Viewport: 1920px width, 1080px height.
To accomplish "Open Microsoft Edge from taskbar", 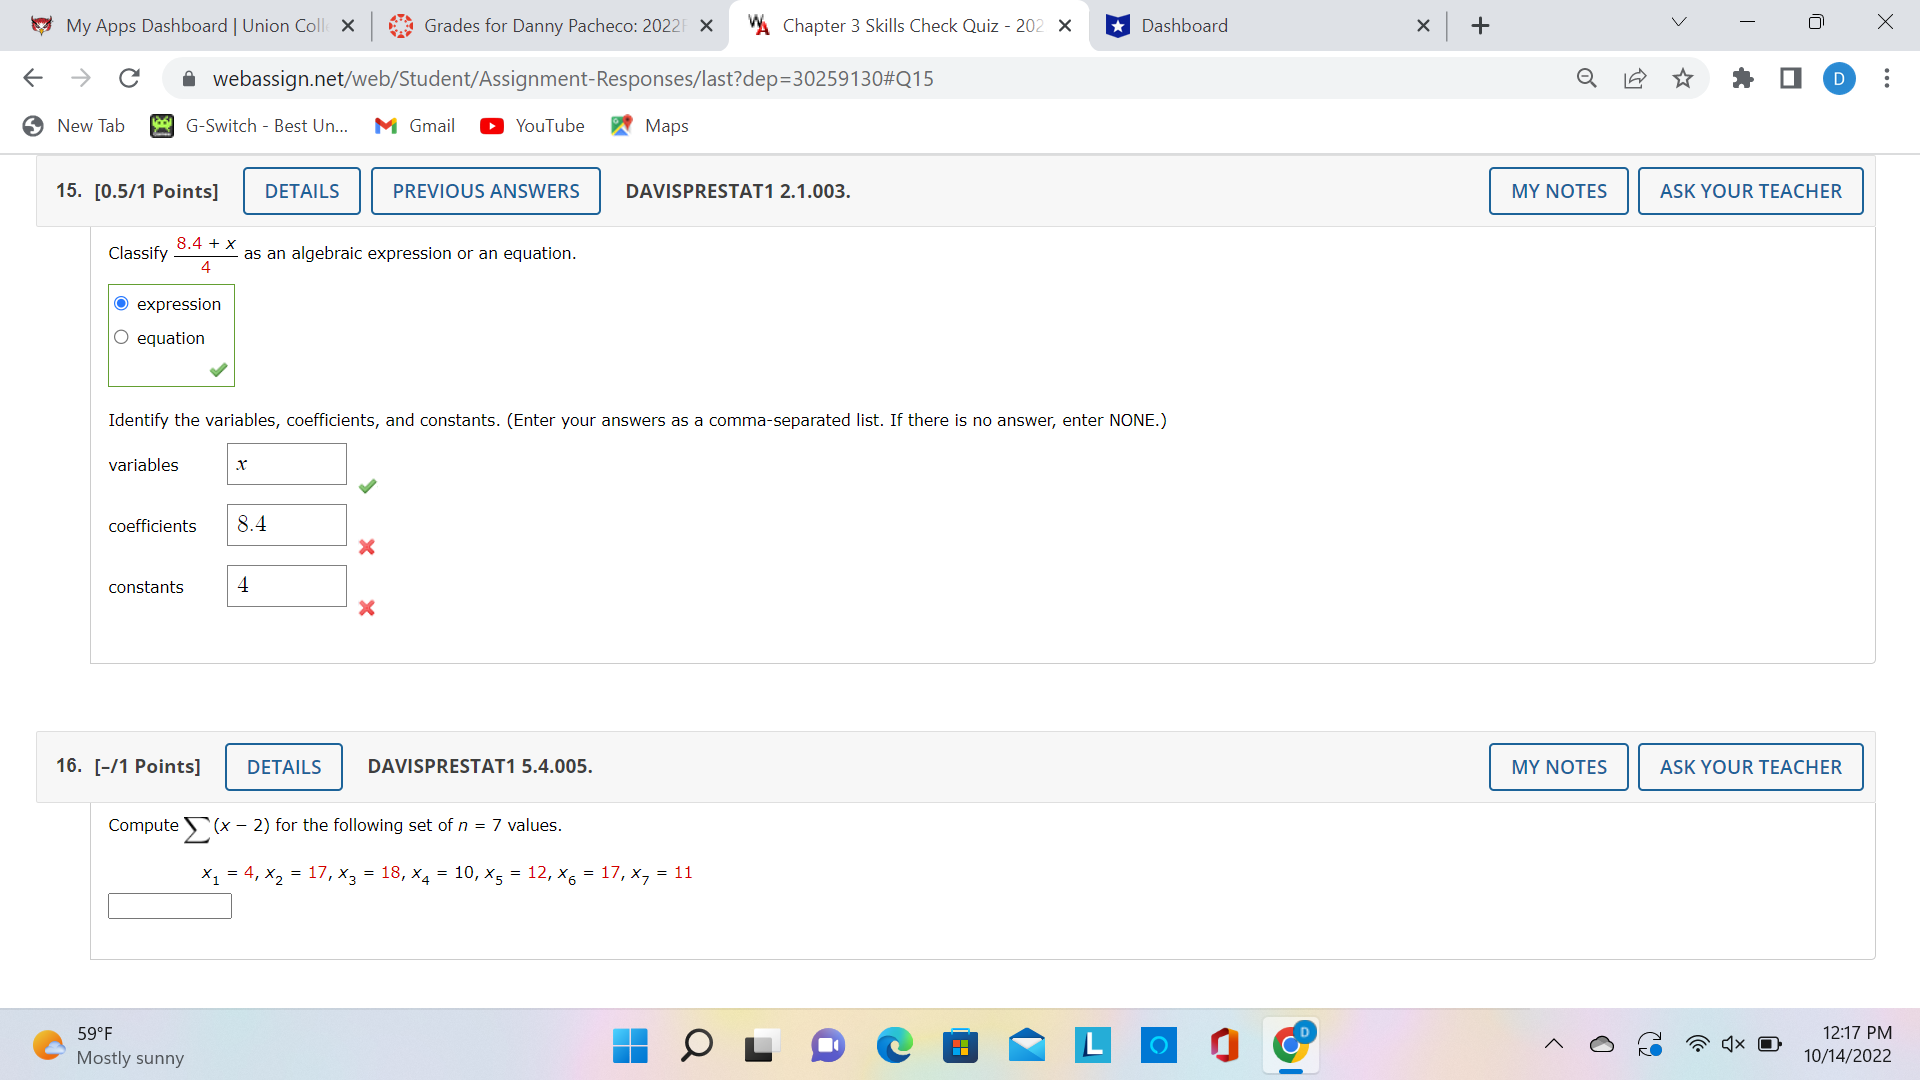I will point(894,1046).
